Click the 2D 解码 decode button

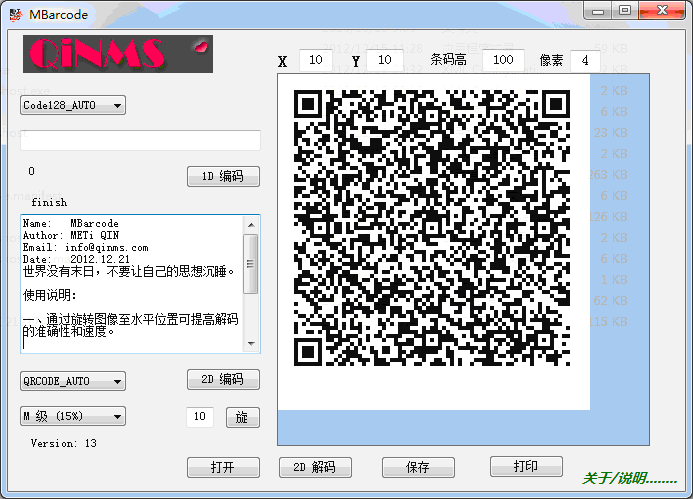pyautogui.click(x=315, y=467)
